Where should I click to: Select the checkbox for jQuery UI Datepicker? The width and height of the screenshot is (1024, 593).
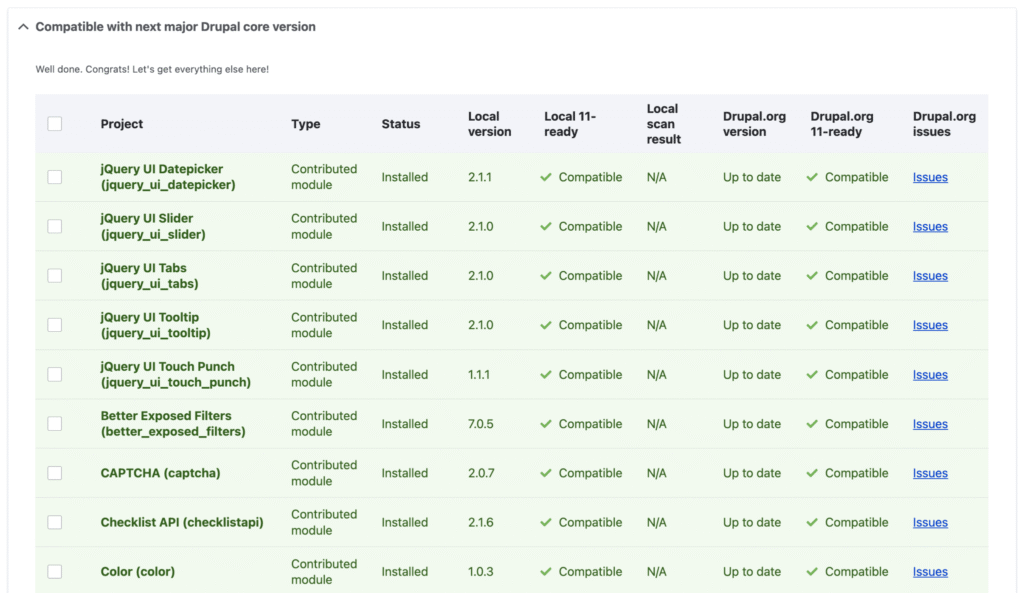[55, 177]
